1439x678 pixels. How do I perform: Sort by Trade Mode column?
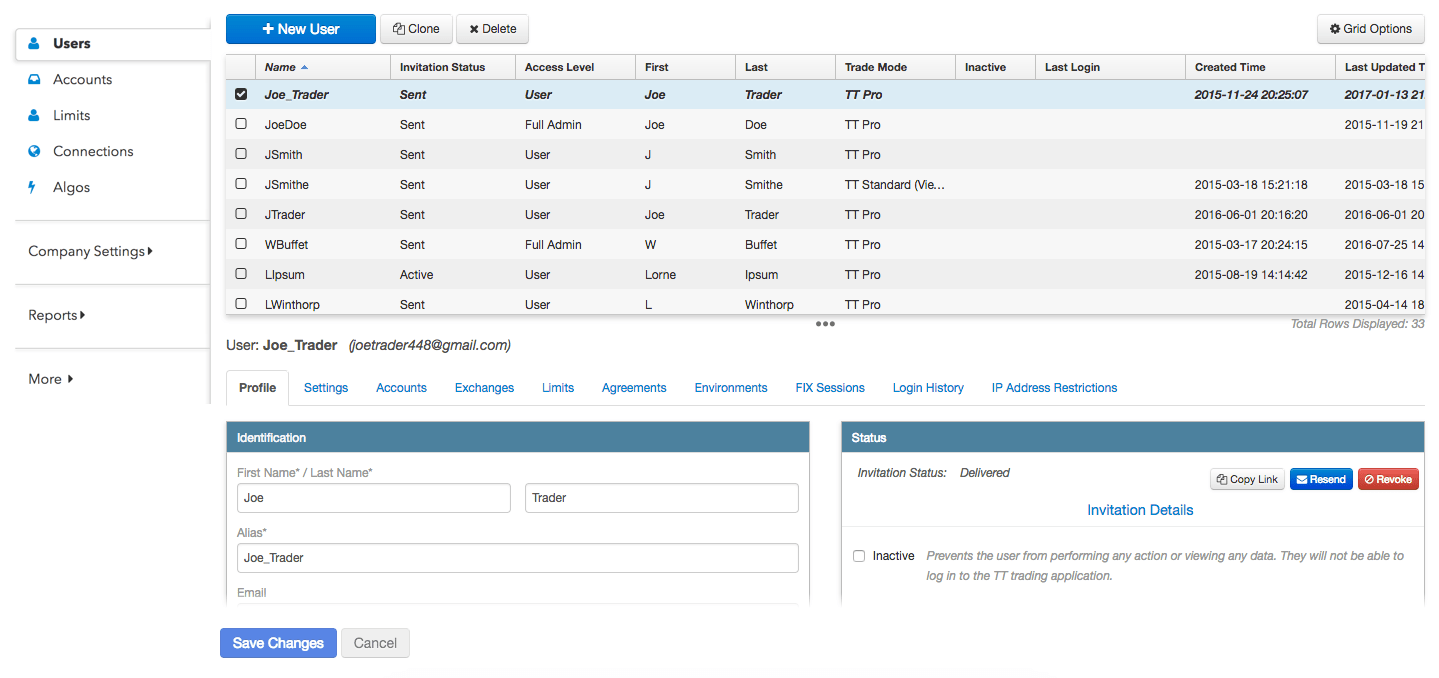(895, 67)
